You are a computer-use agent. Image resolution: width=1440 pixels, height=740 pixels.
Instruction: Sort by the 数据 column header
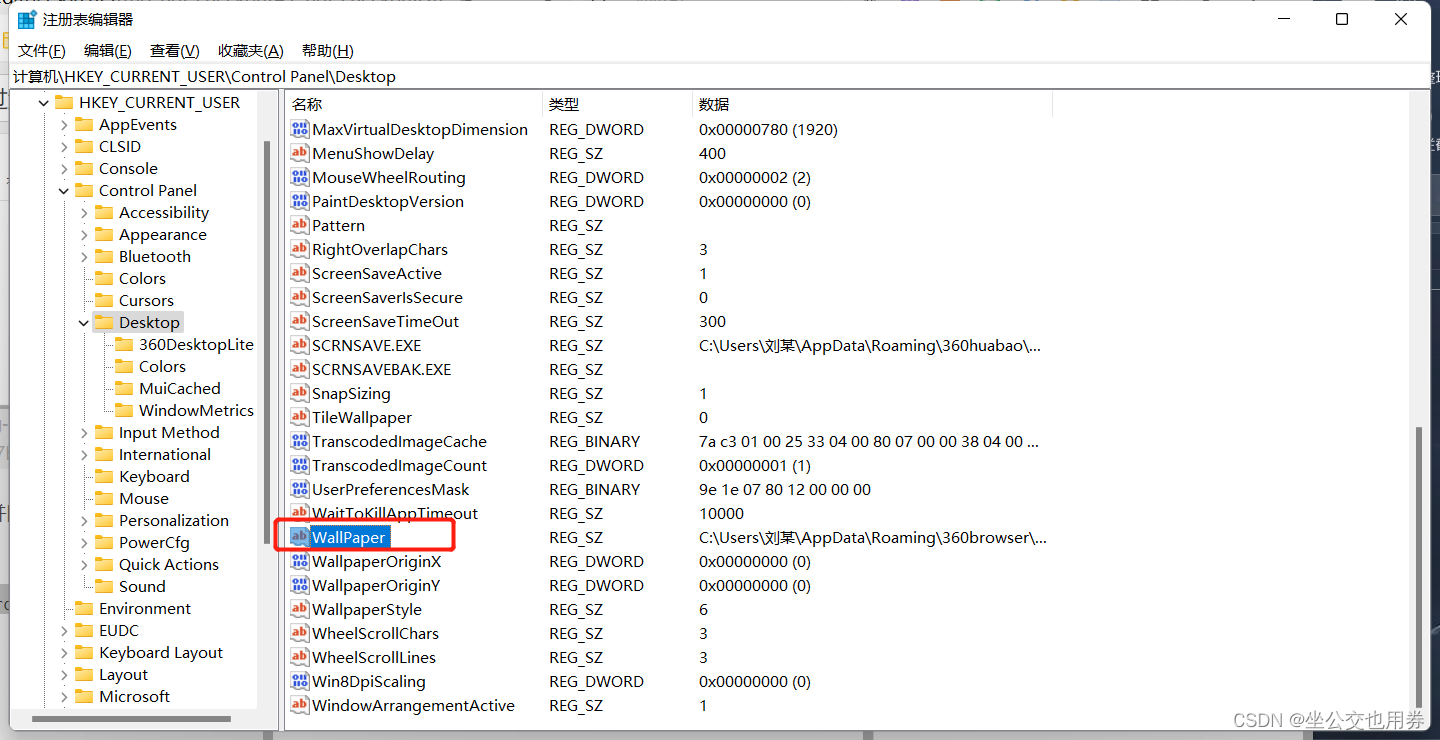(x=872, y=104)
